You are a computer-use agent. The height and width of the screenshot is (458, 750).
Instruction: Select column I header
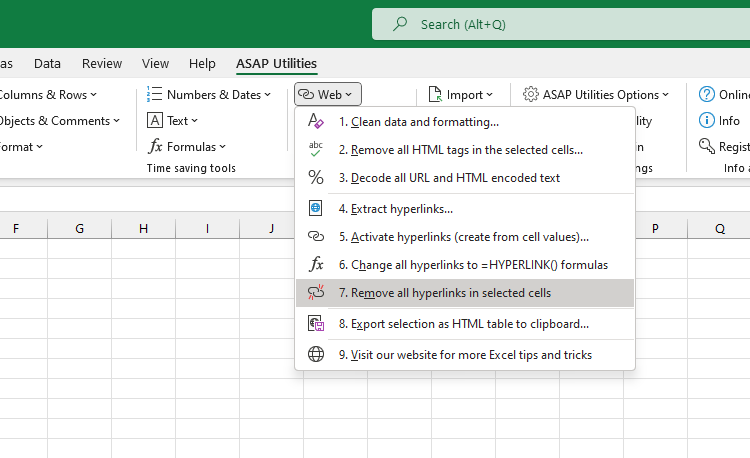[208, 229]
